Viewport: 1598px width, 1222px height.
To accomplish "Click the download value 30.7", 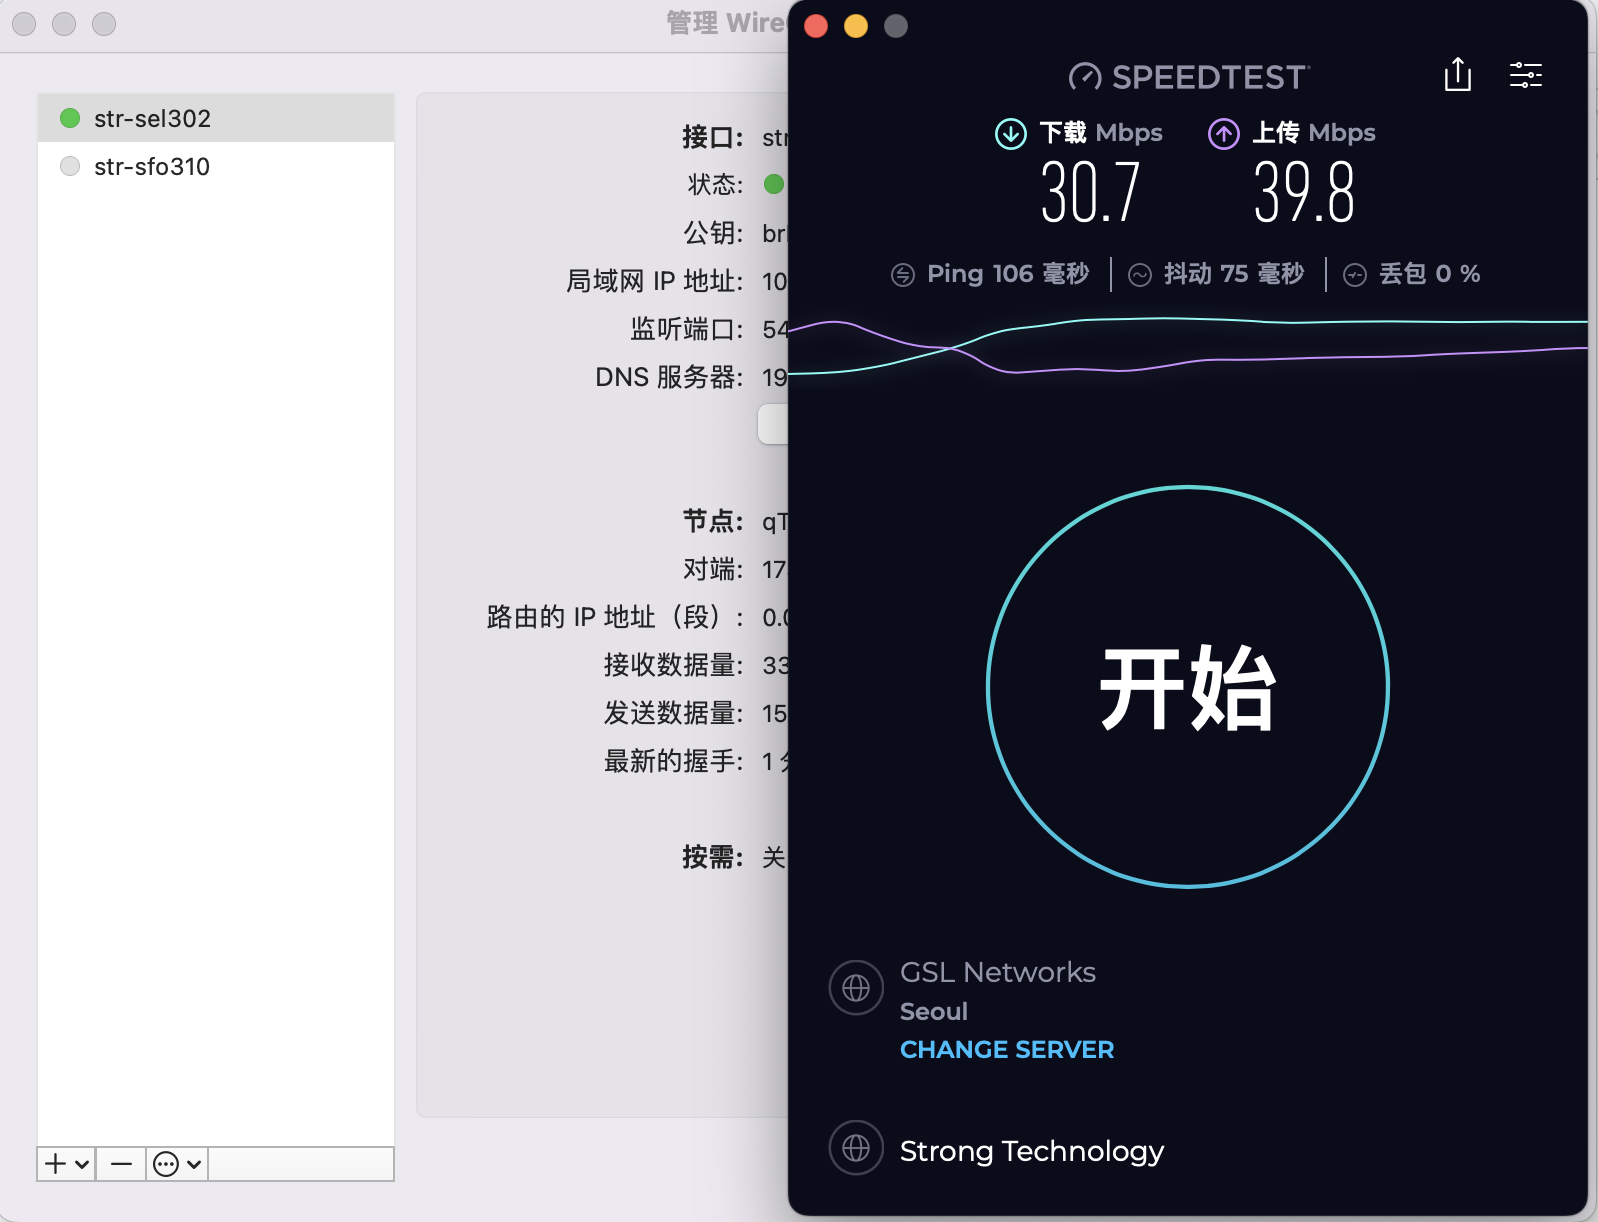I will (1091, 193).
